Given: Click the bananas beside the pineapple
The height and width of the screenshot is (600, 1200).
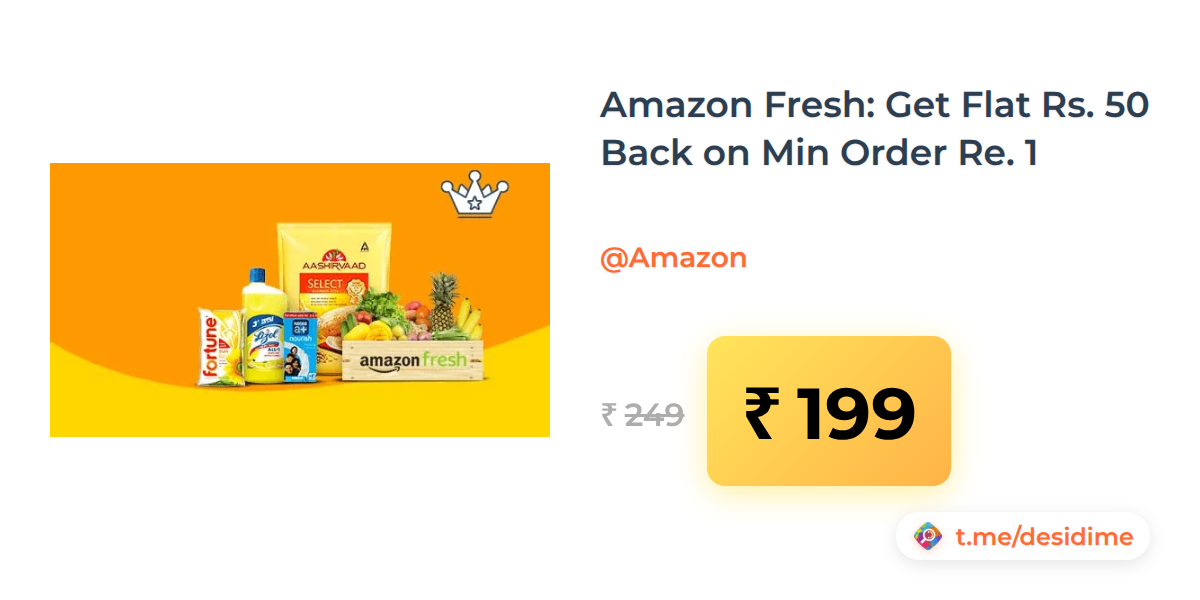Looking at the screenshot, I should point(469,318).
